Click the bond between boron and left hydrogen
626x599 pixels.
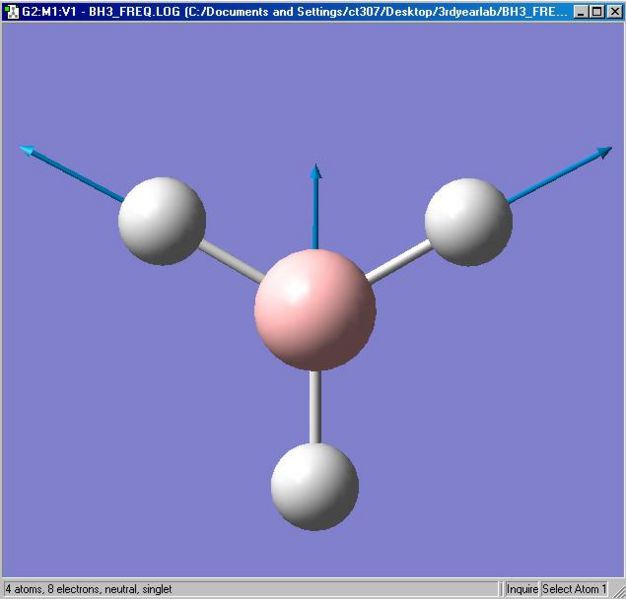point(231,261)
